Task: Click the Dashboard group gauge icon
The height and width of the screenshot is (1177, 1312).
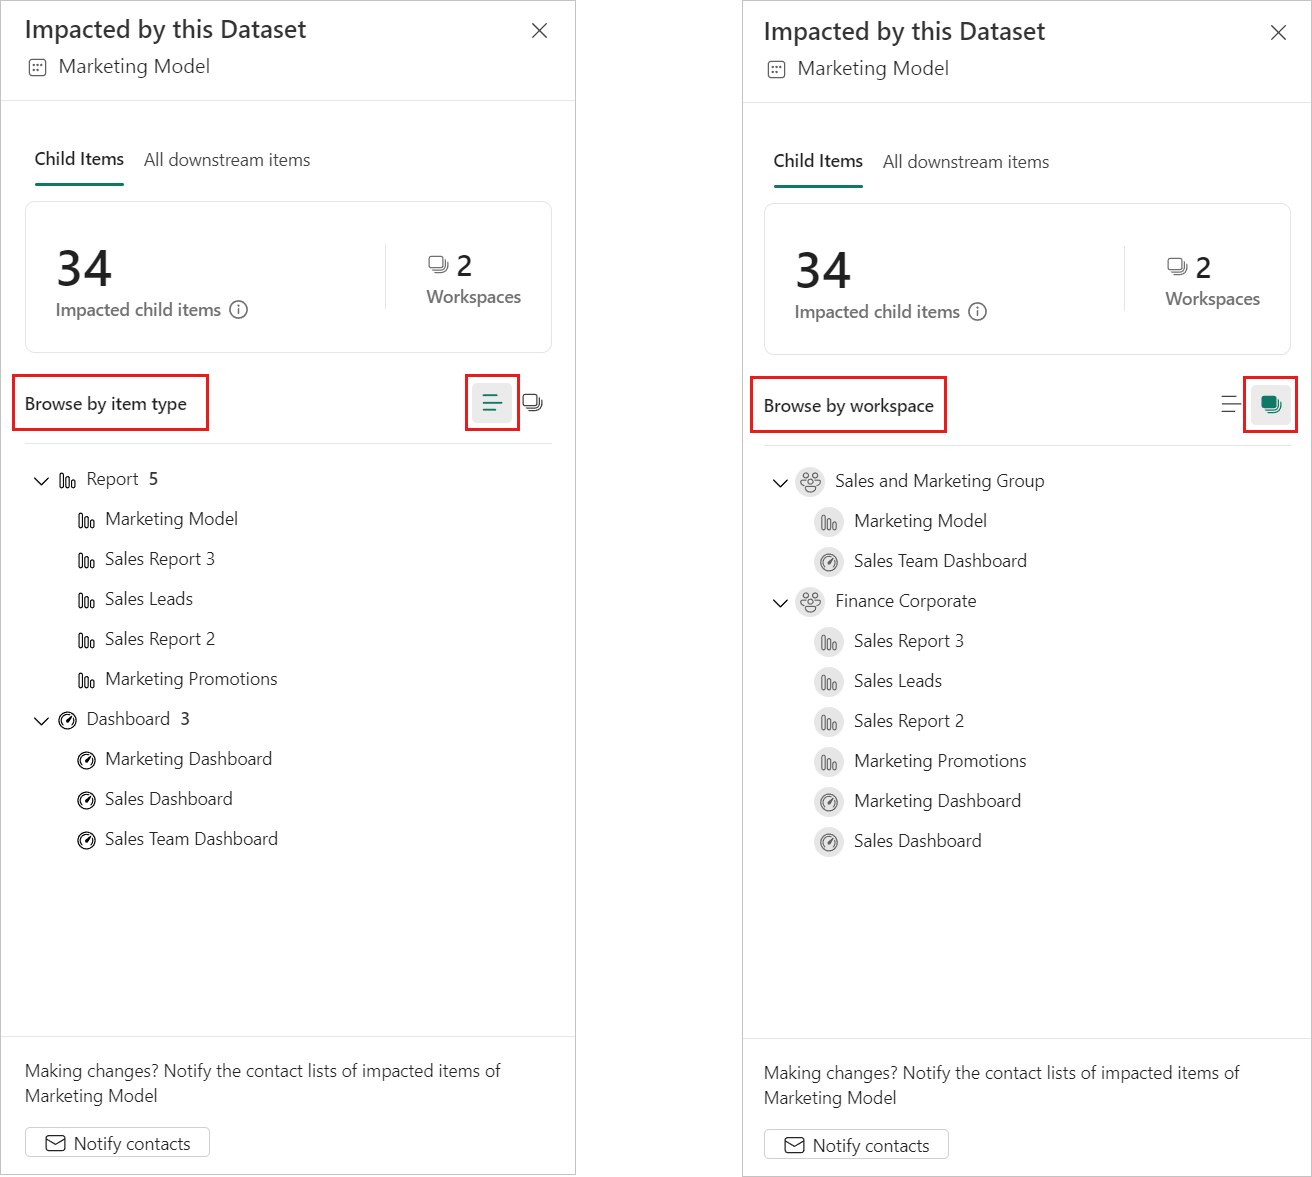Action: point(68,720)
